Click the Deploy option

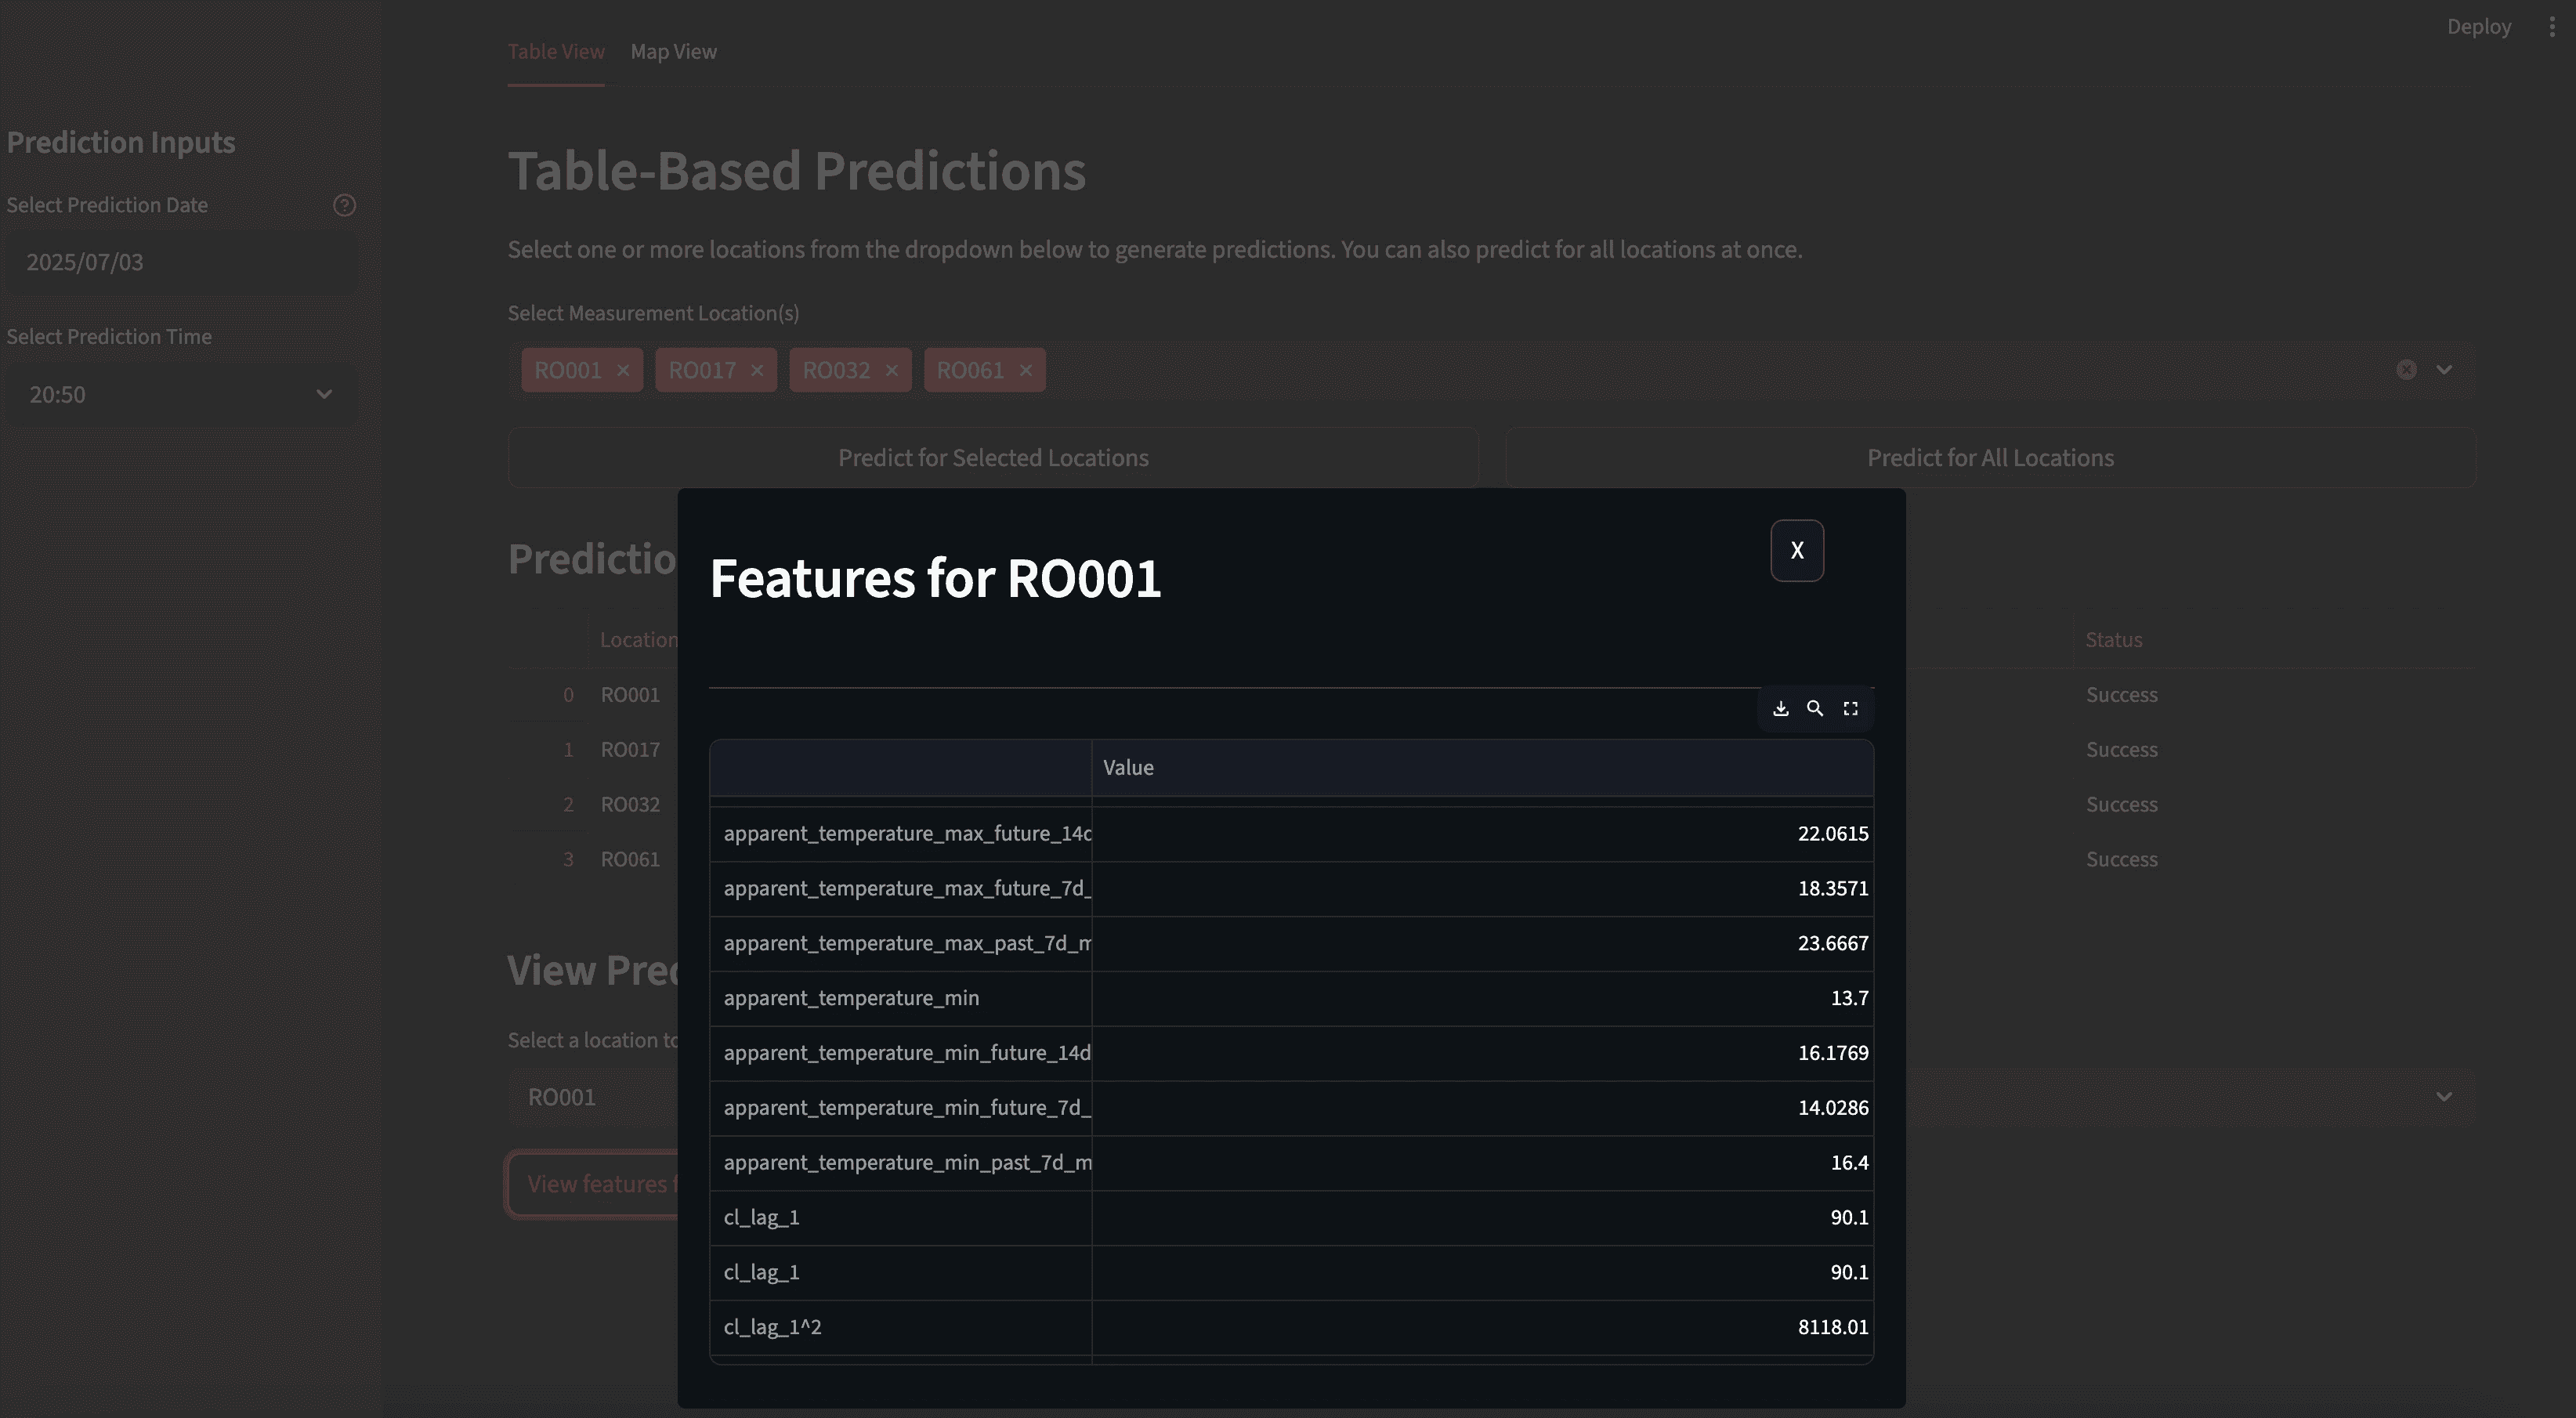click(x=2479, y=26)
